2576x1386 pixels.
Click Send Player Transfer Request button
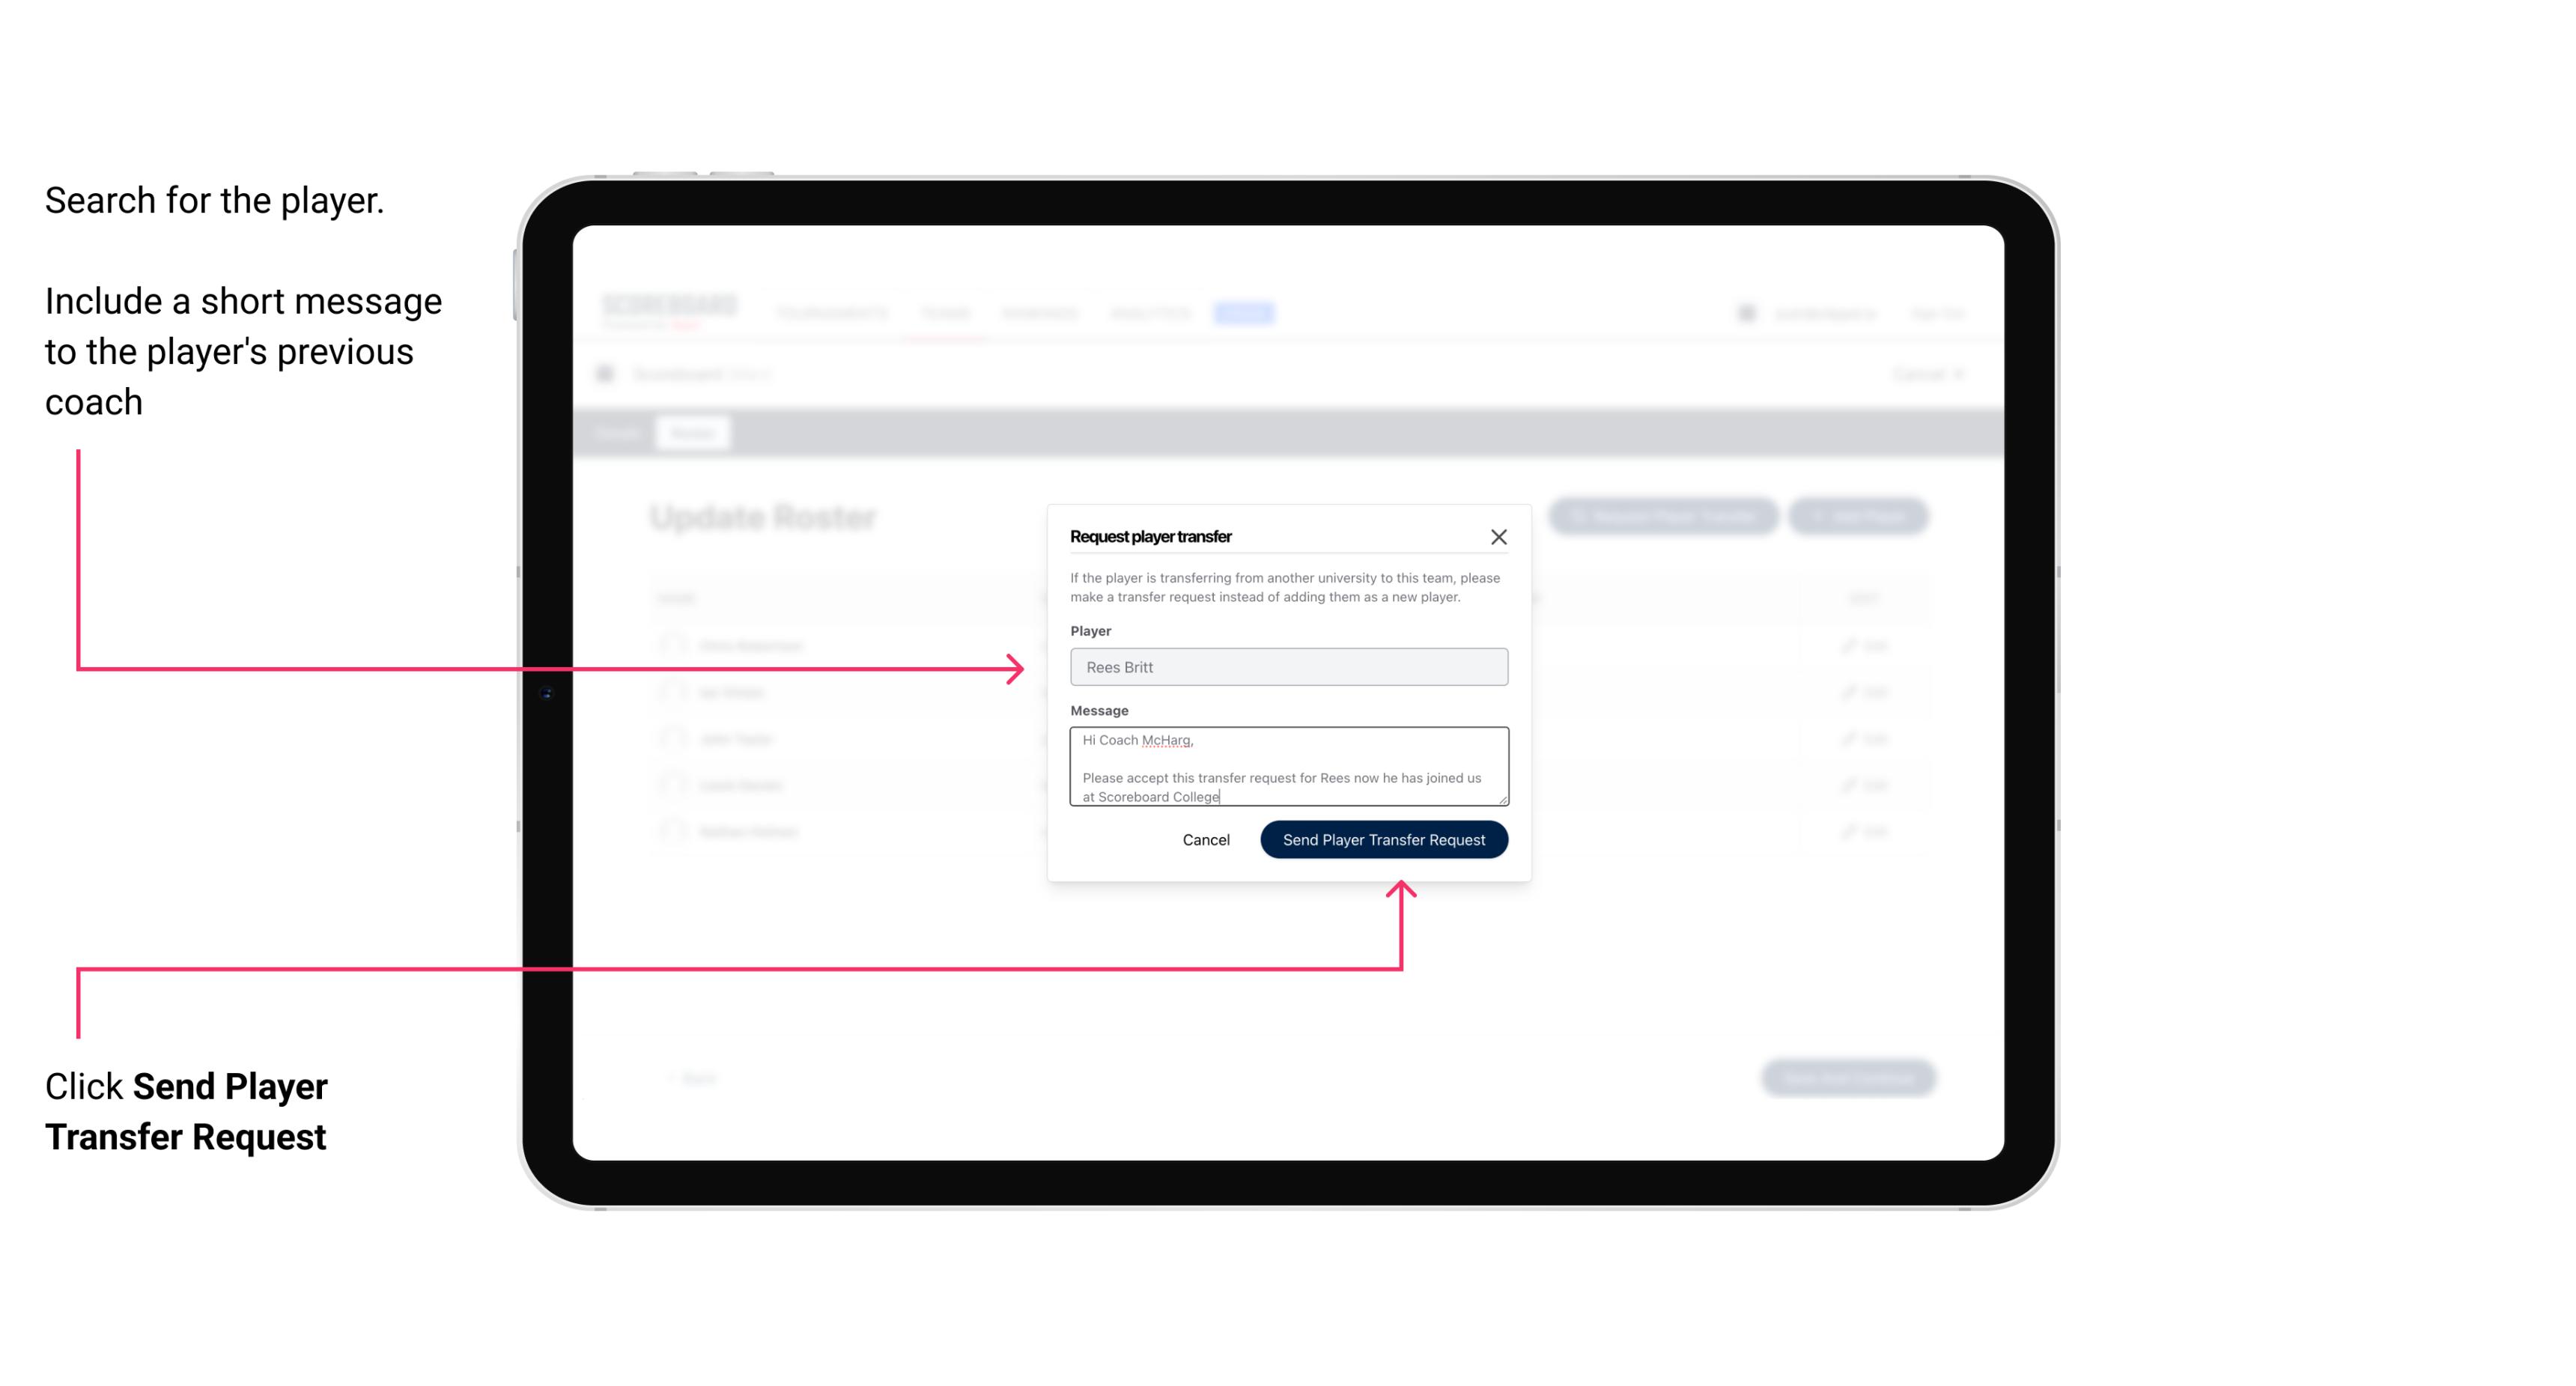click(1383, 838)
